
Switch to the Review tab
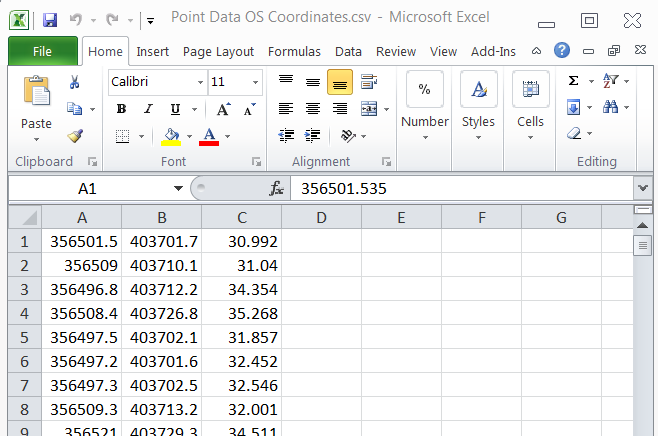pyautogui.click(x=396, y=52)
